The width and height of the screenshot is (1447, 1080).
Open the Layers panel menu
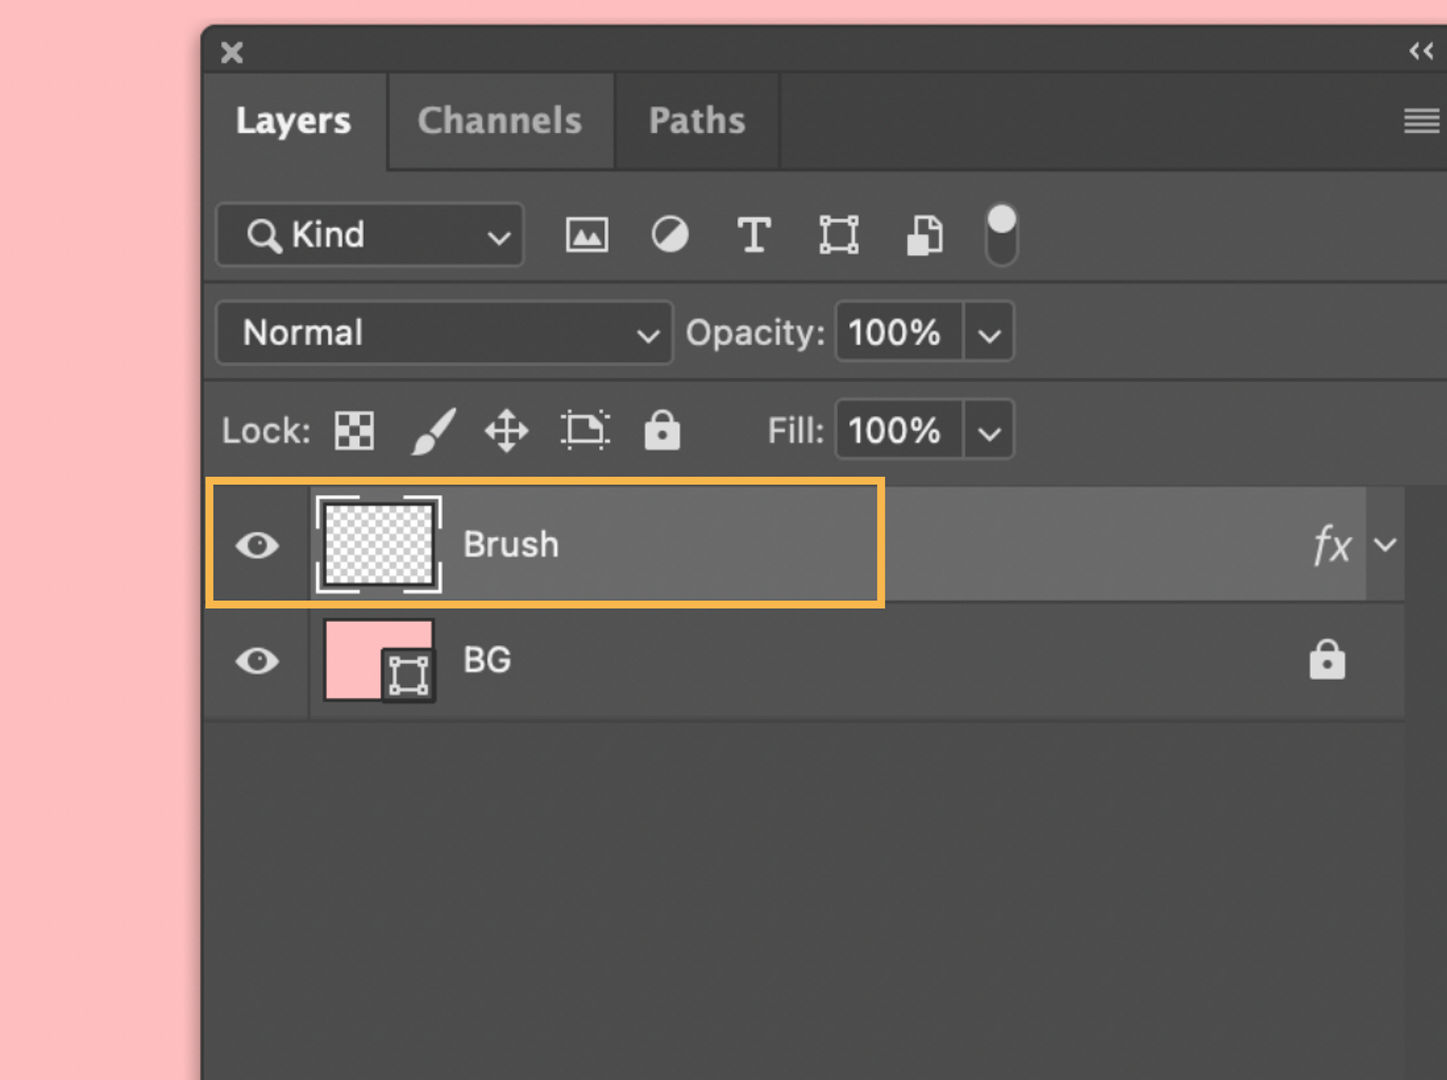[1420, 120]
